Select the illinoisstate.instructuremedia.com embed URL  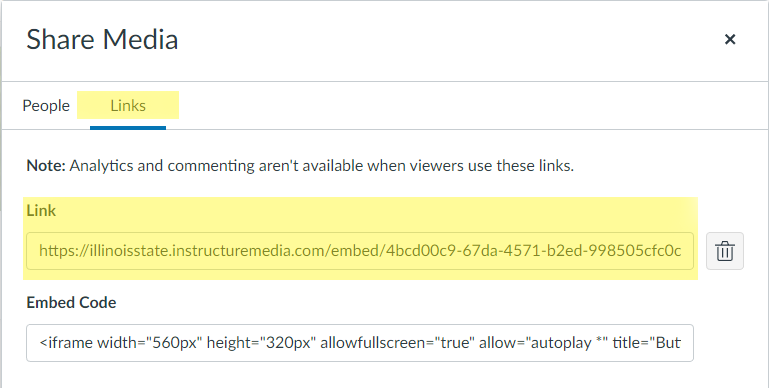360,251
